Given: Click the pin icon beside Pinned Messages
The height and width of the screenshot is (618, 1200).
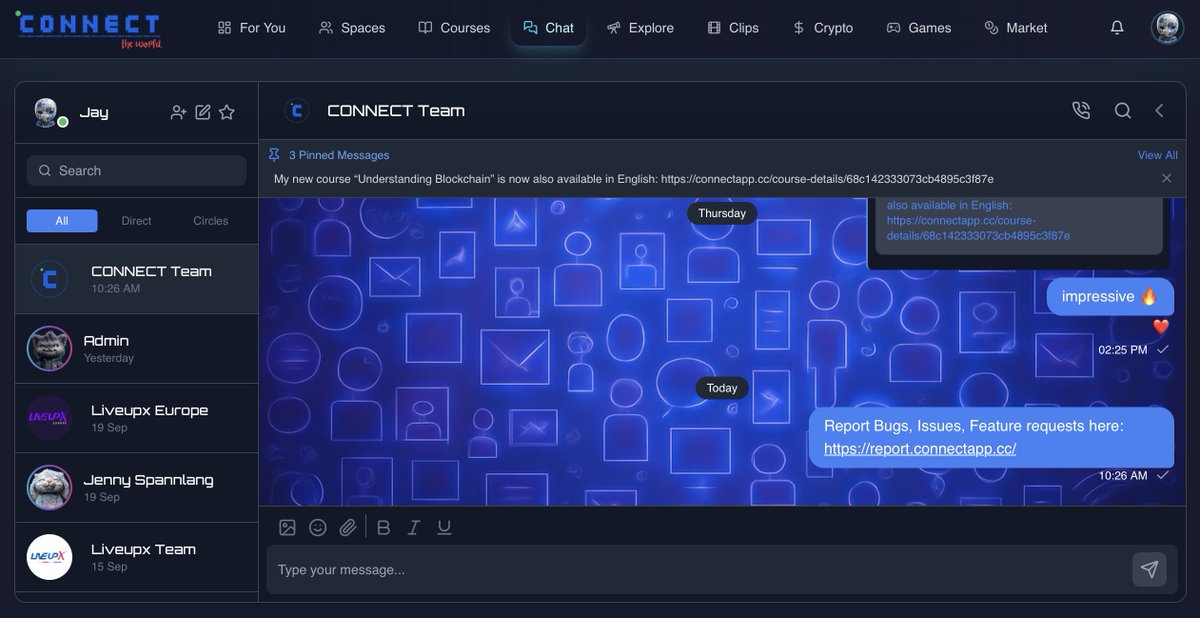Looking at the screenshot, I should 274,155.
